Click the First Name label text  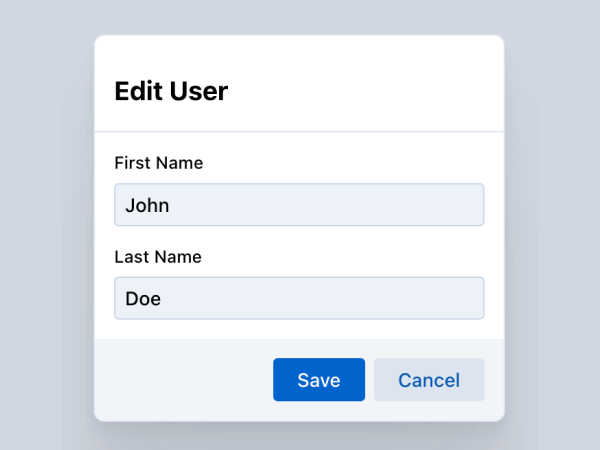click(159, 162)
